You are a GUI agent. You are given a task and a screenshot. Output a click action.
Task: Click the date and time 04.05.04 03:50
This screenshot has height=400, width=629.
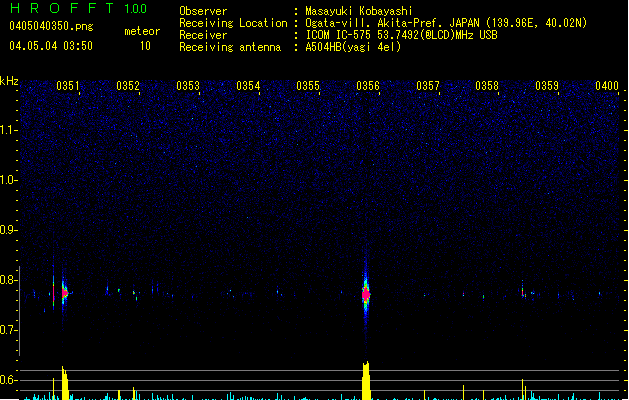click(50, 46)
